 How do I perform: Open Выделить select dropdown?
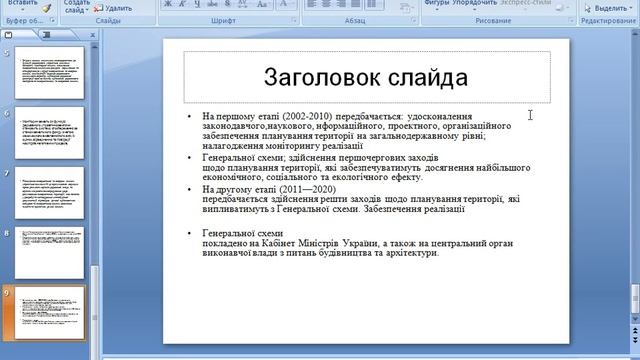pyautogui.click(x=608, y=8)
